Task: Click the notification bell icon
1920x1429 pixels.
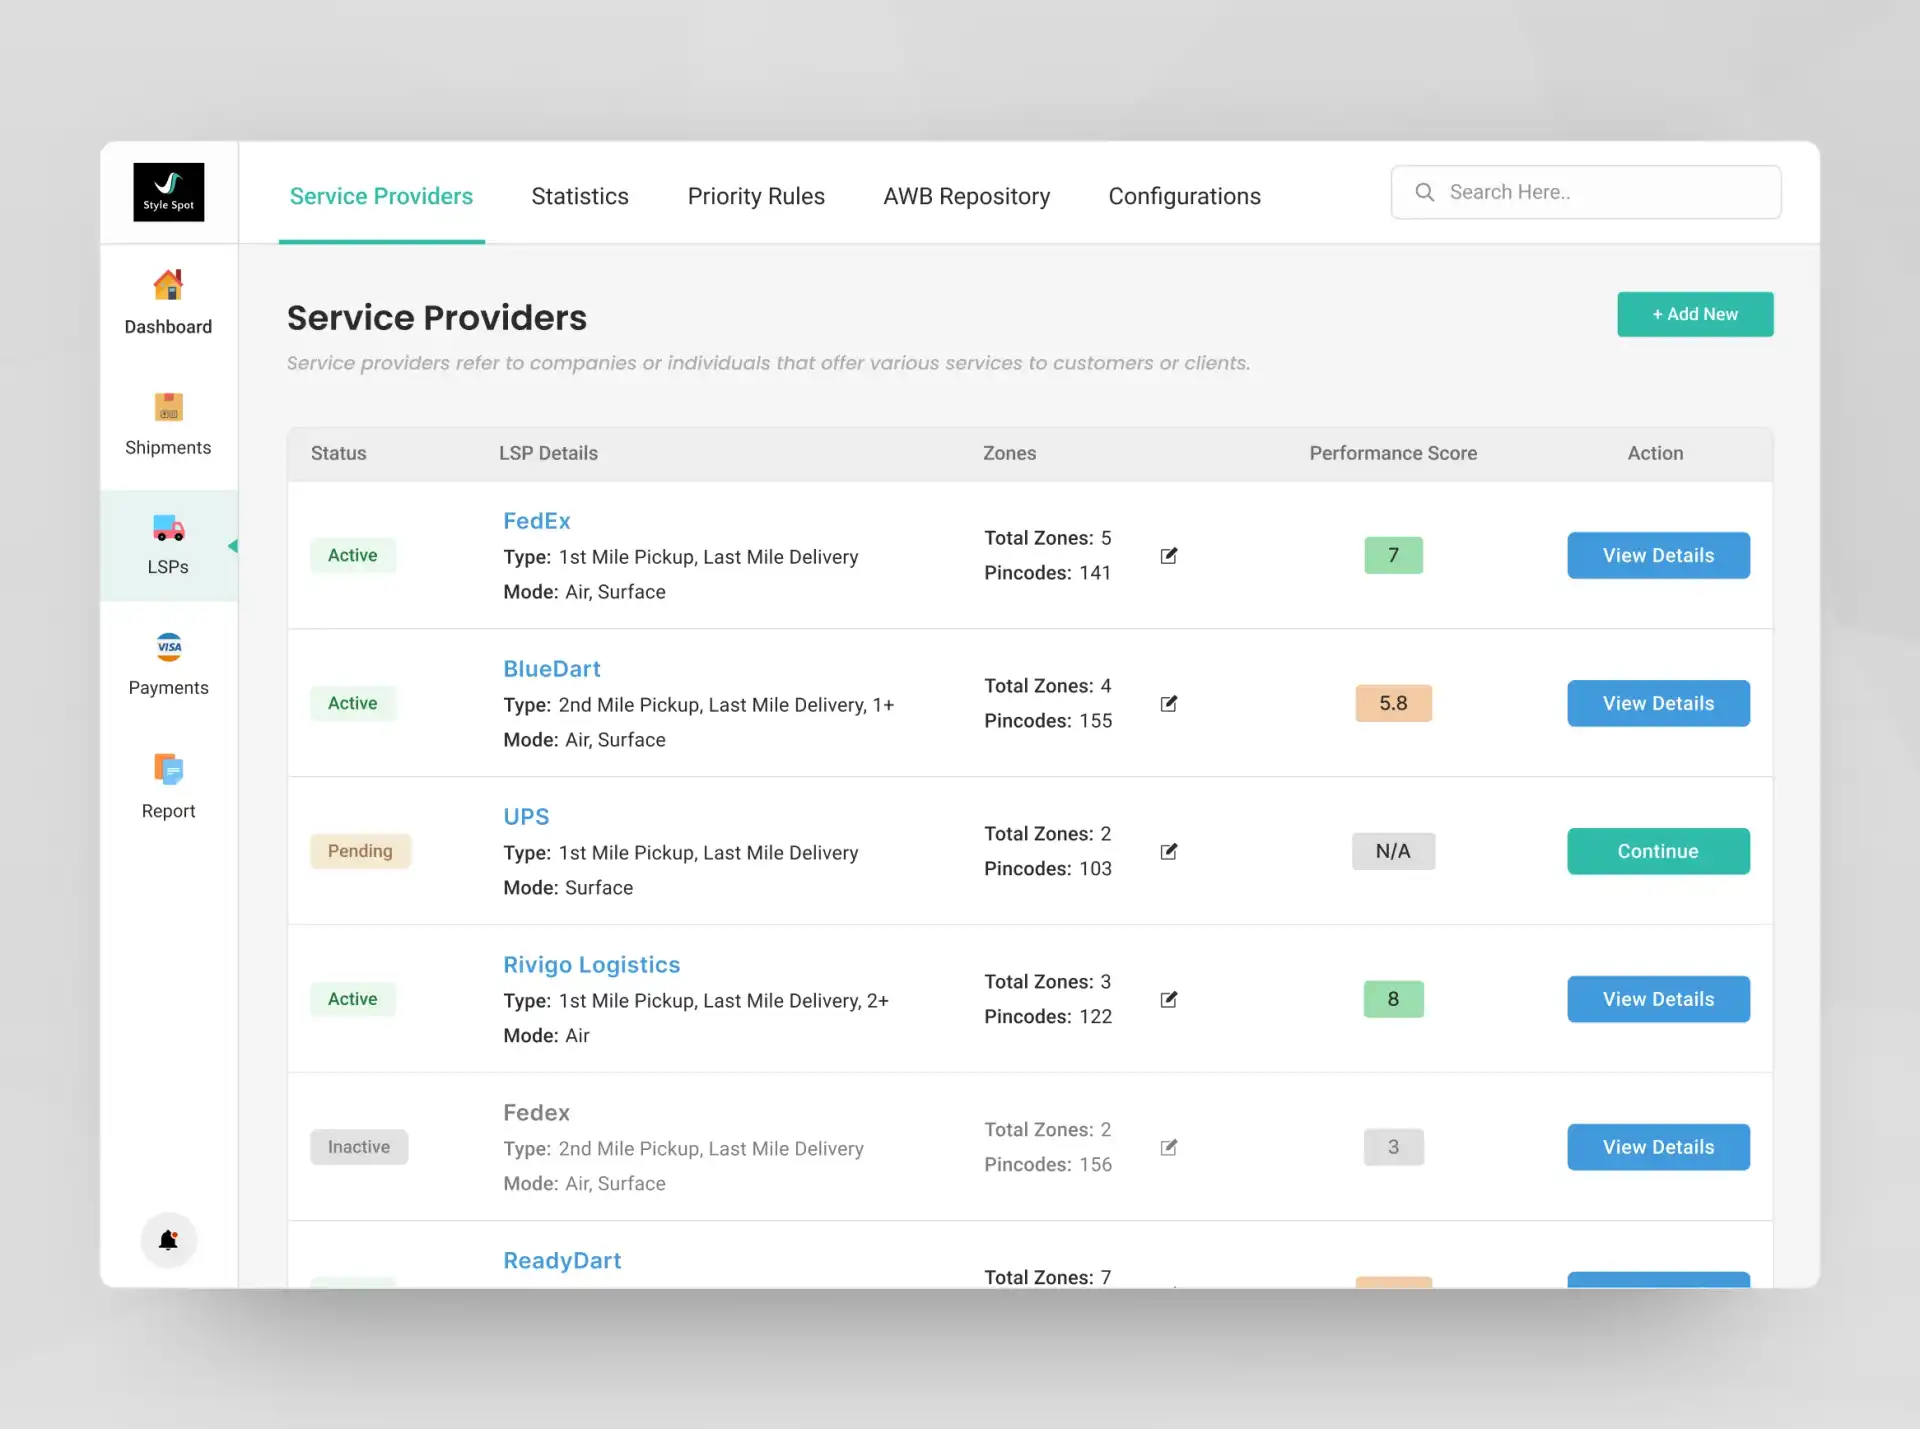Action: pos(168,1238)
